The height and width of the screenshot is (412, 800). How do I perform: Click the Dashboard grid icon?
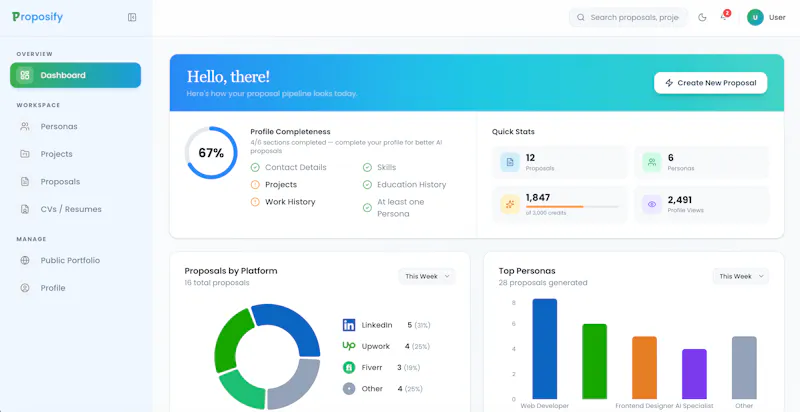pos(24,75)
